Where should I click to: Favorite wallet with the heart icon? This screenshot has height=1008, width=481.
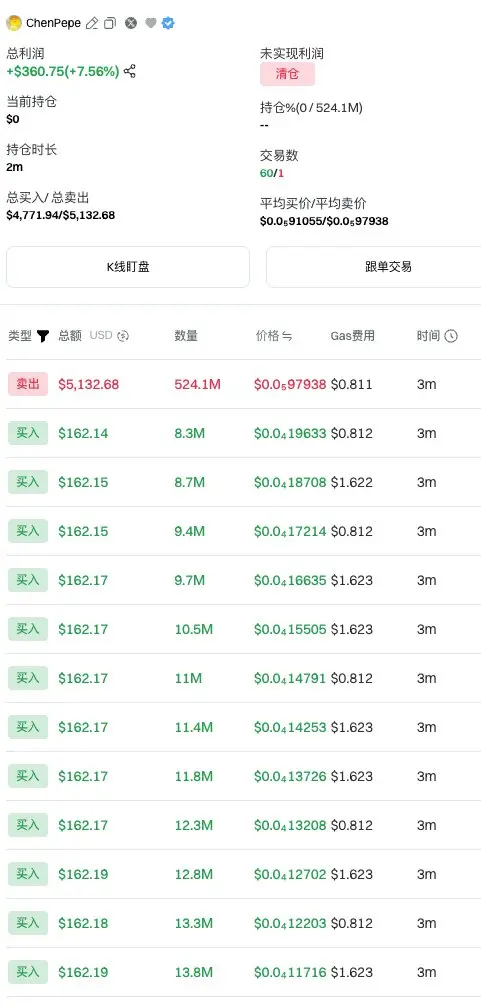click(150, 23)
